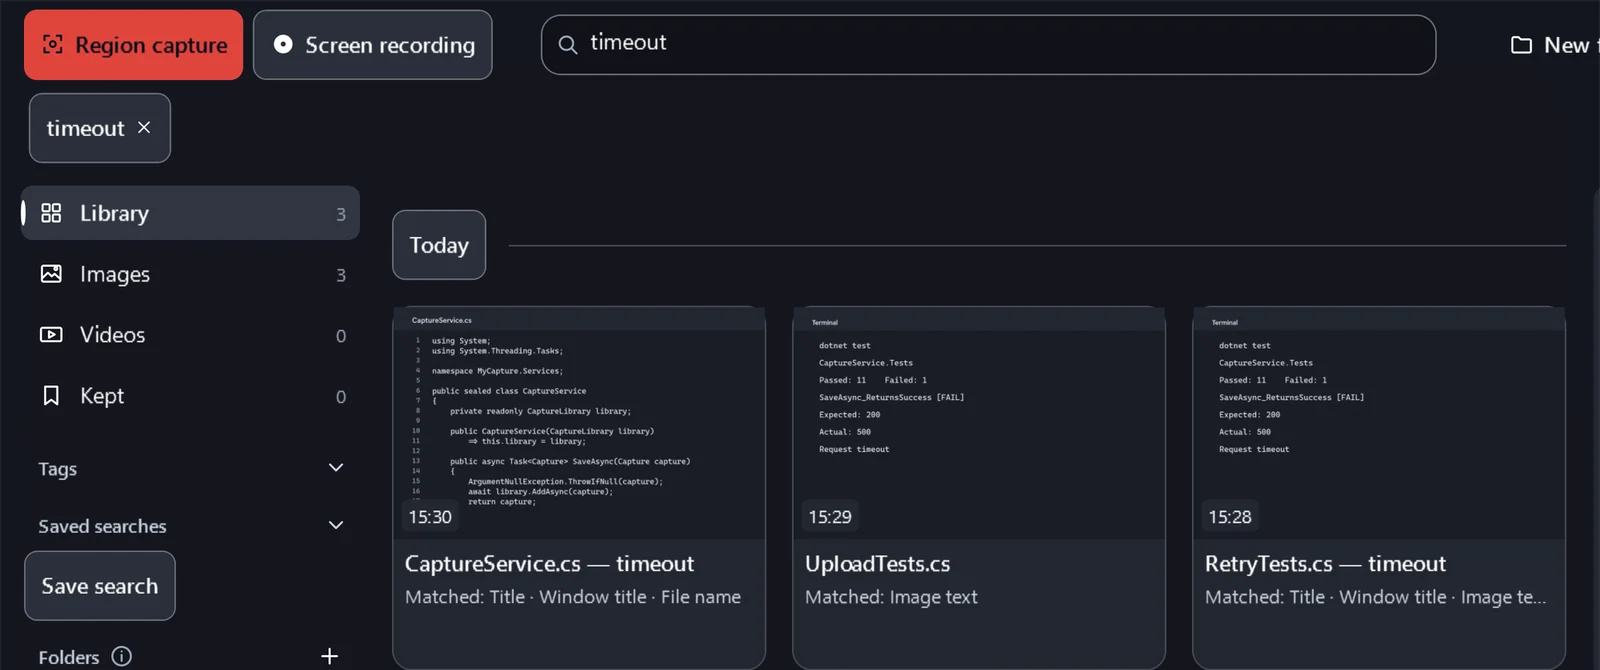Viewport: 1600px width, 670px height.
Task: Click the Library count 3
Action: 341,214
